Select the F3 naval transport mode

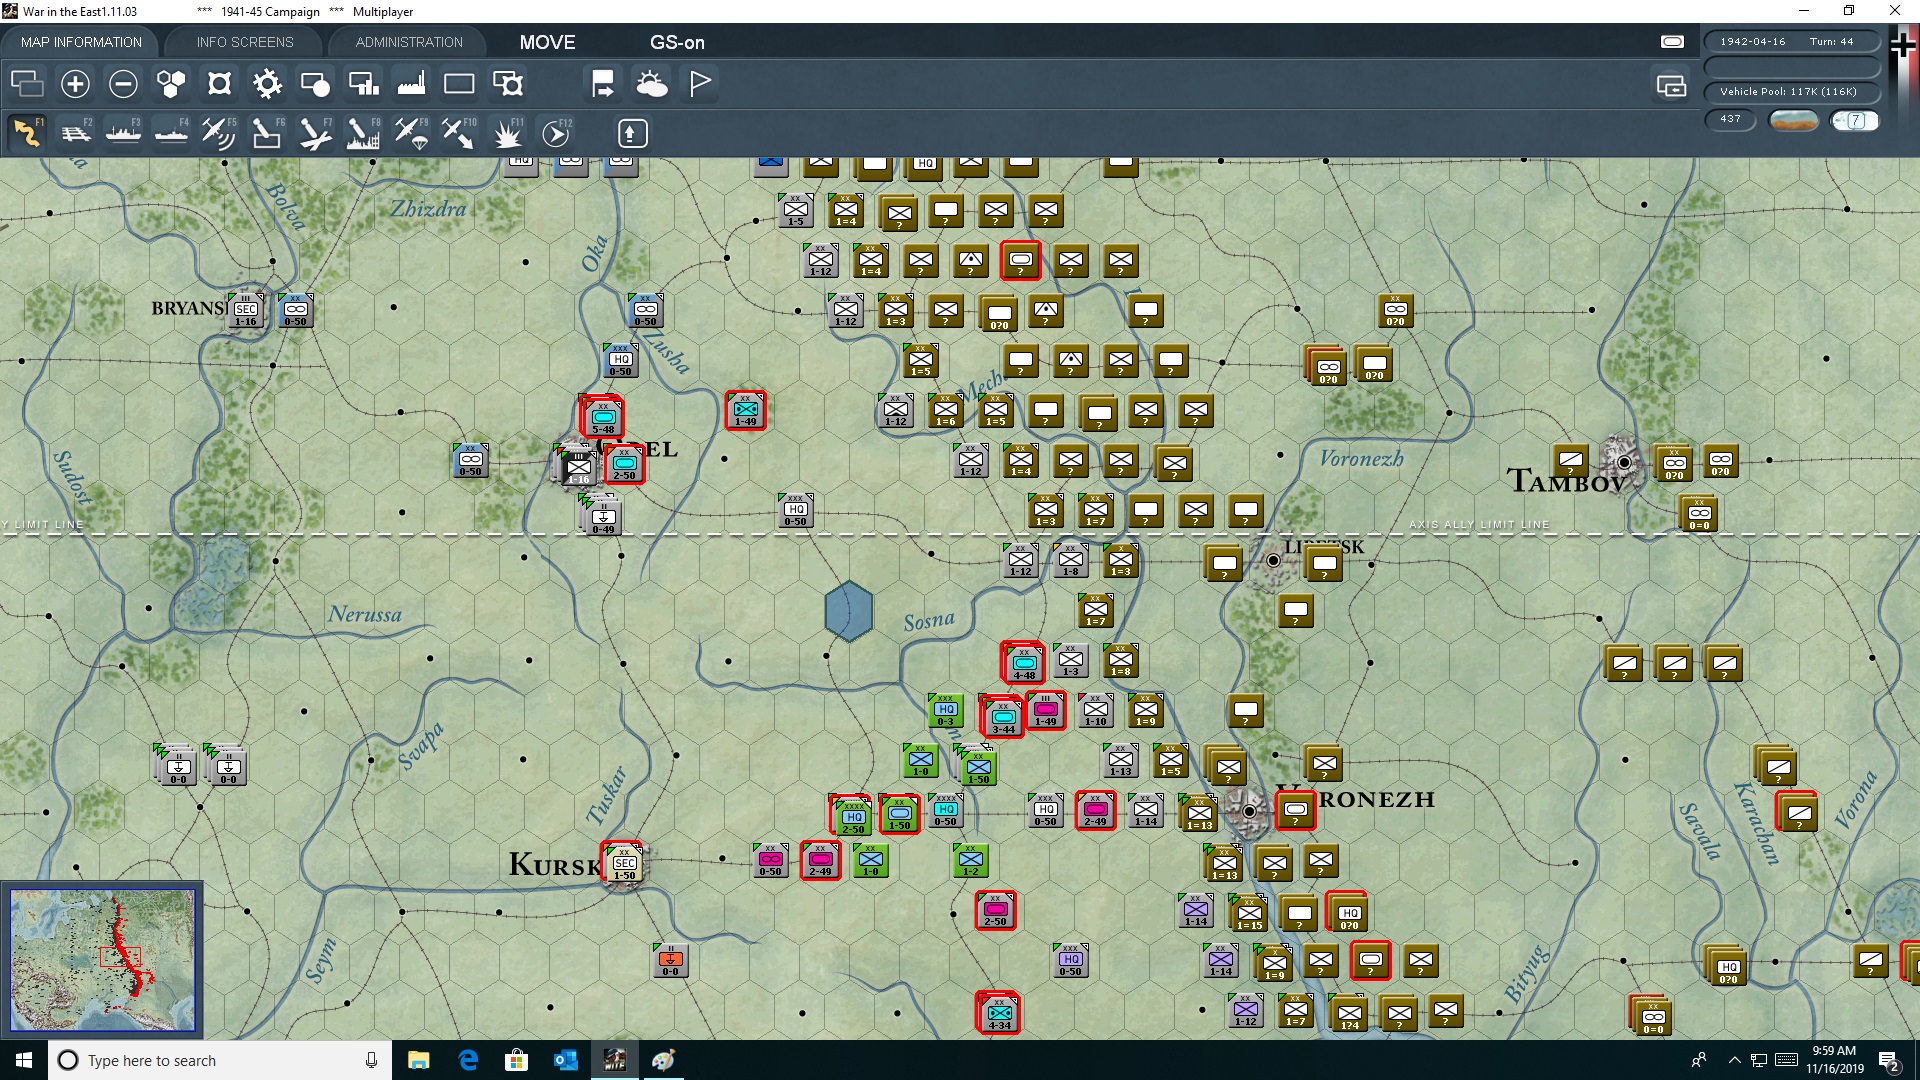[123, 133]
